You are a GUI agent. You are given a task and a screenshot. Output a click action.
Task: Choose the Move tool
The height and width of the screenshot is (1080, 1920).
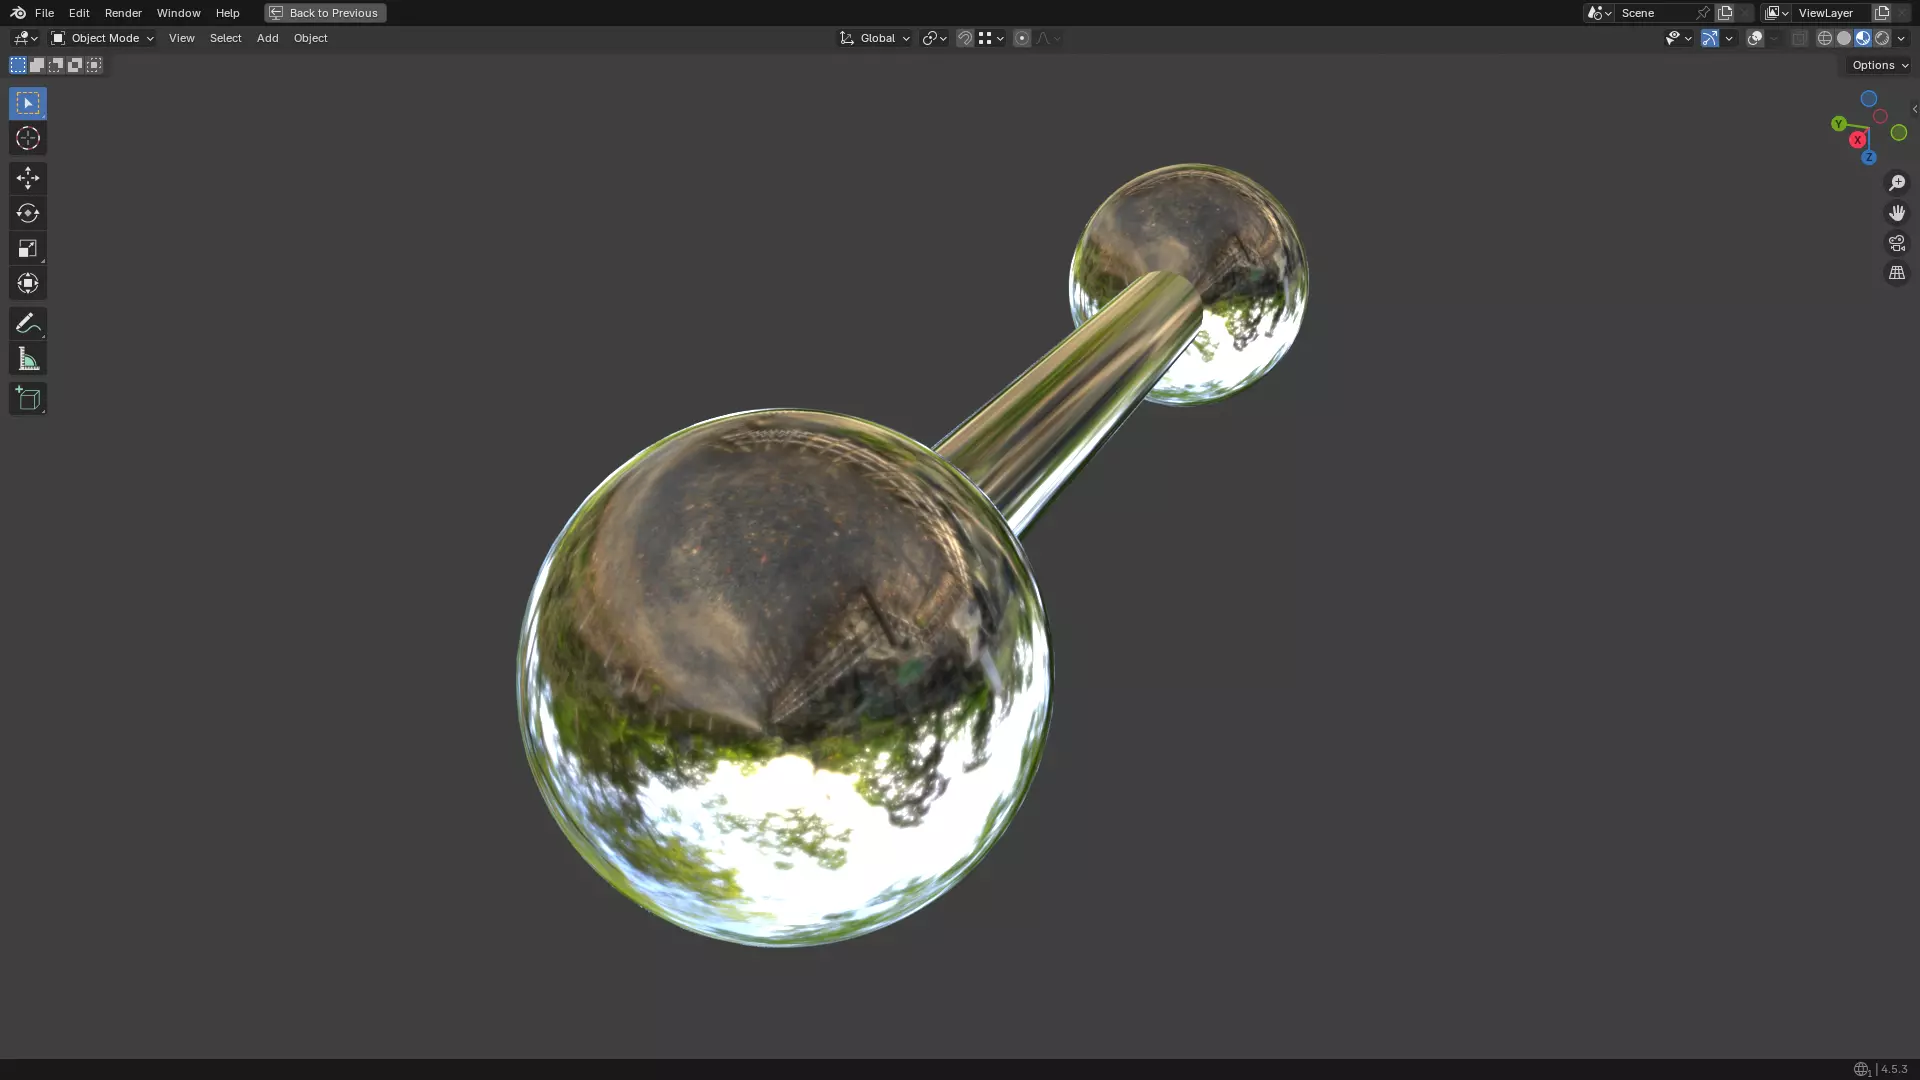tap(28, 178)
